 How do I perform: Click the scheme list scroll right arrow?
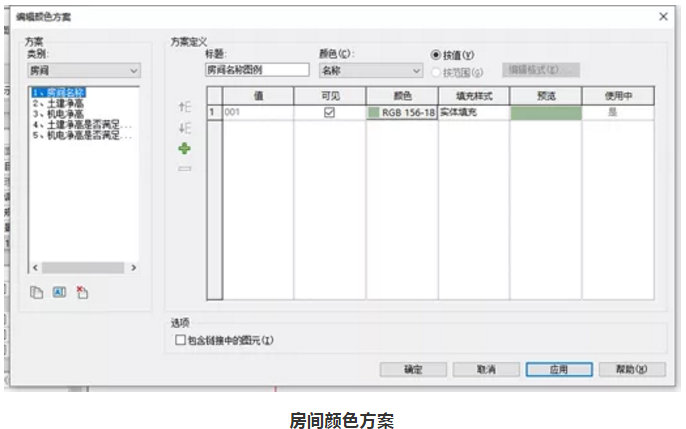133,268
